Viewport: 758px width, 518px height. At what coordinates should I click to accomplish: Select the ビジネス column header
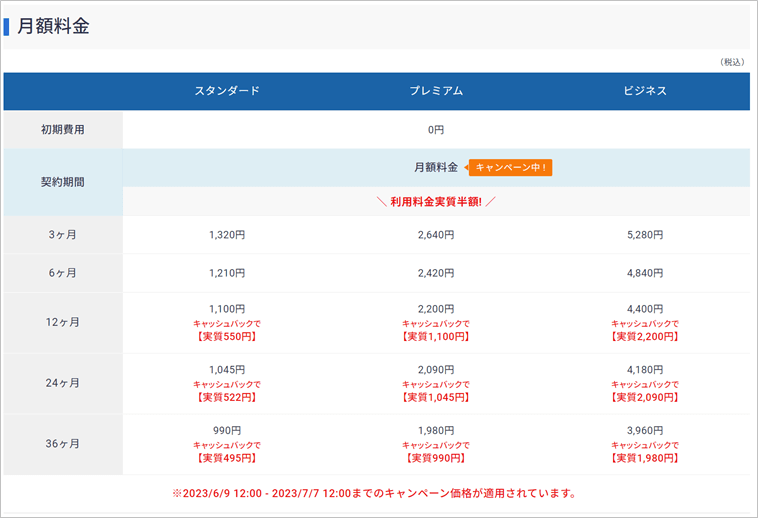(x=644, y=91)
